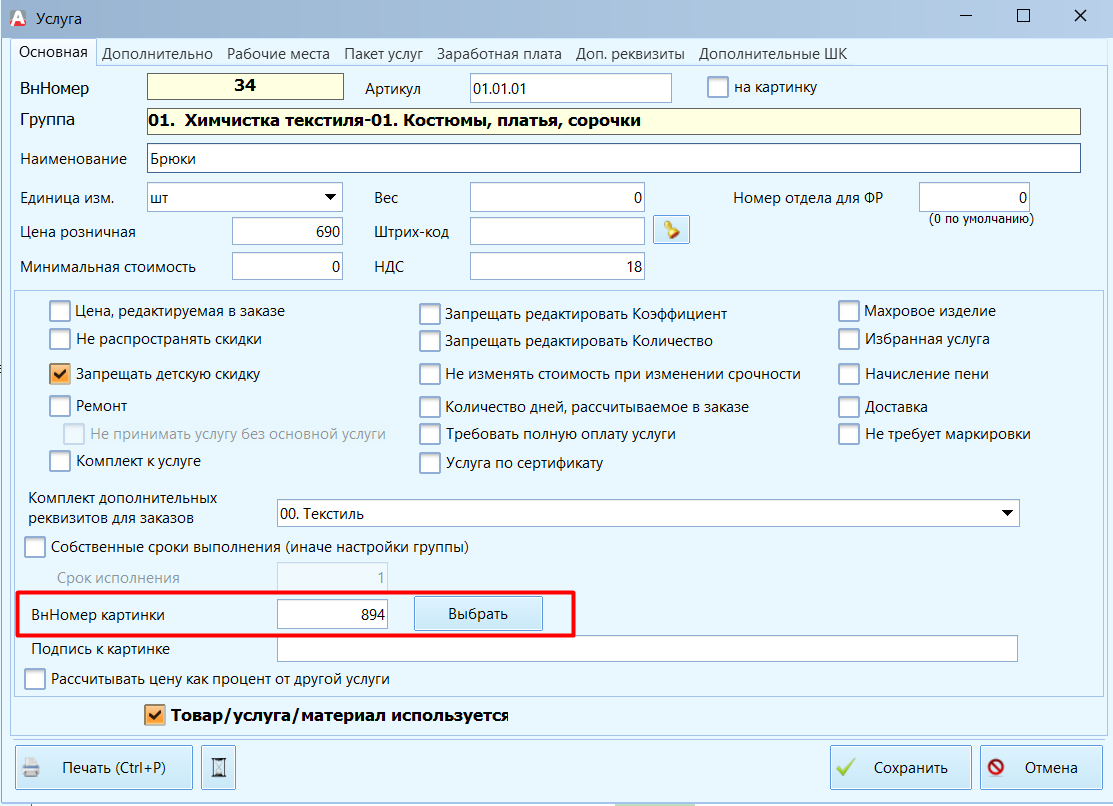This screenshot has width=1113, height=806.
Task: Click the ВнНомер картинки field
Action: pyautogui.click(x=332, y=614)
